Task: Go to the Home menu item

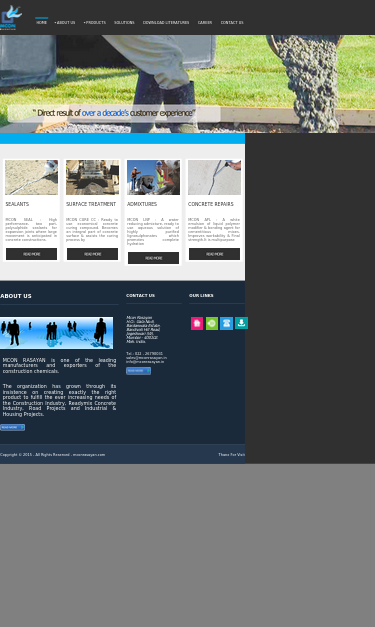Action: 42,22
